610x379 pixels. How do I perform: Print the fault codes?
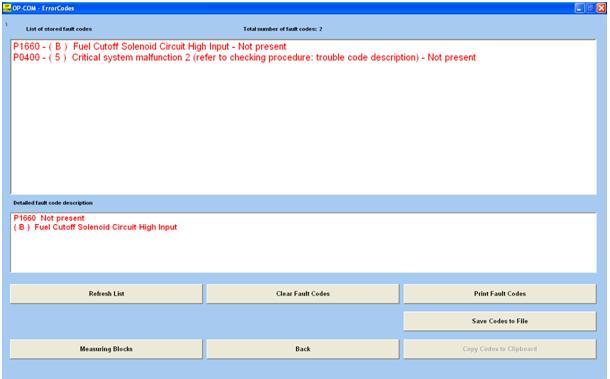click(x=500, y=294)
